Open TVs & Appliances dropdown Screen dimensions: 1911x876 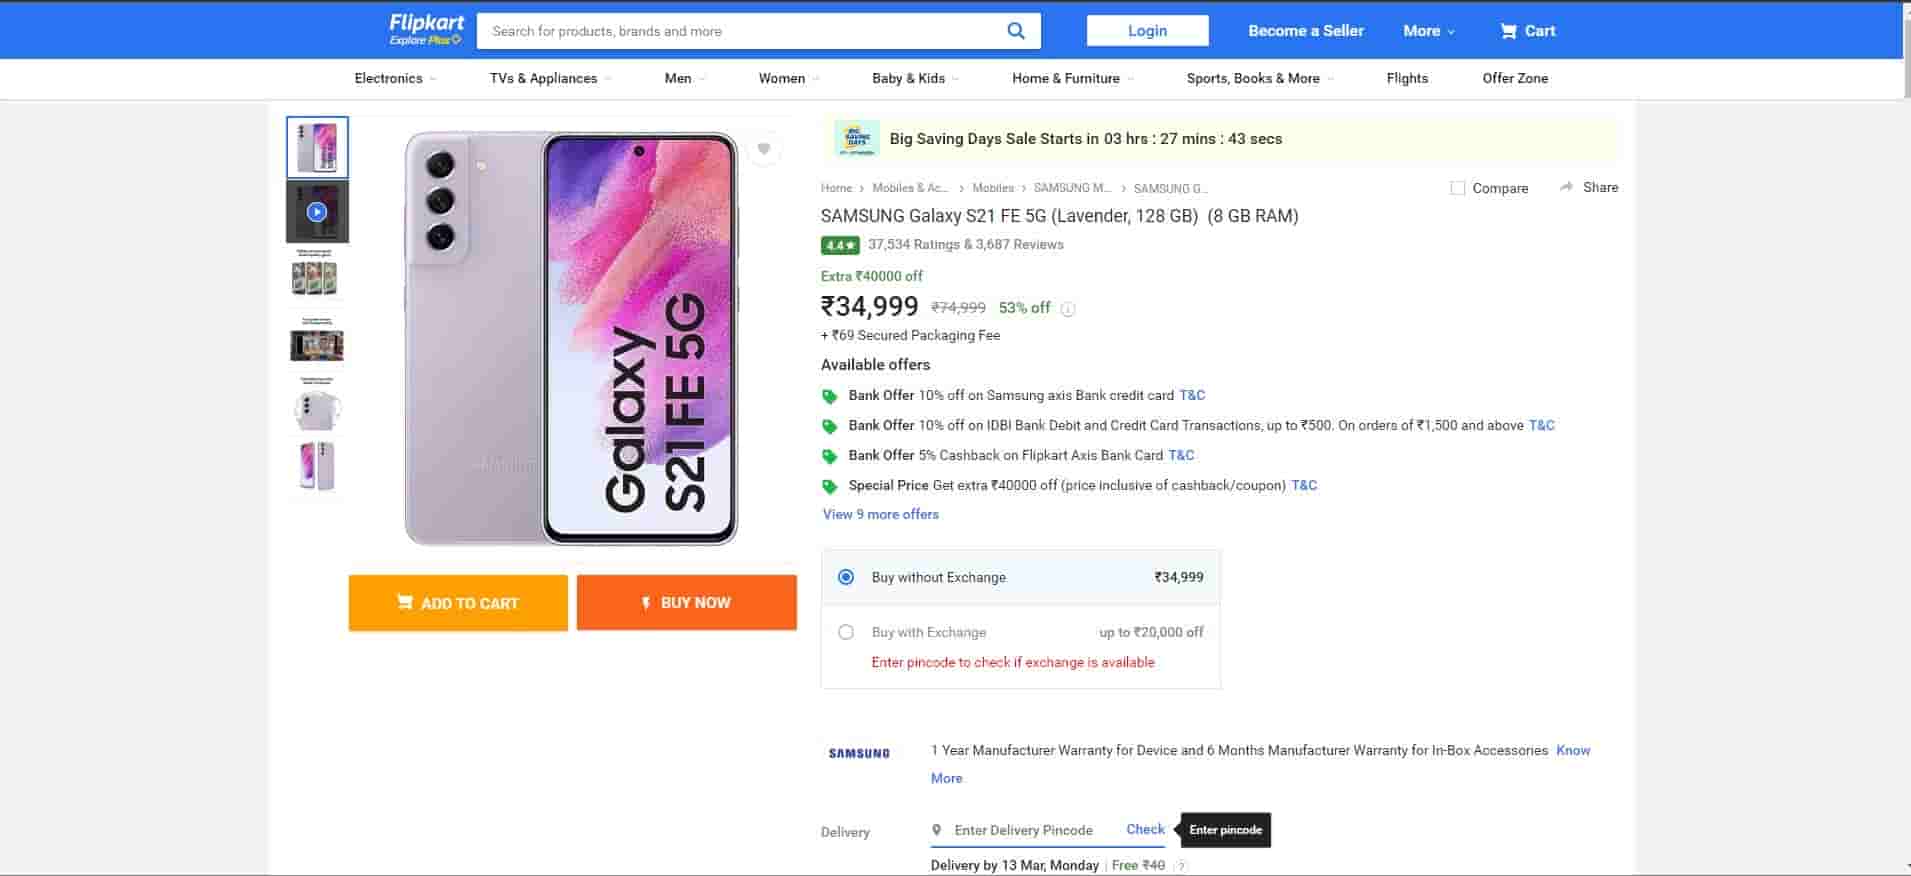click(550, 78)
